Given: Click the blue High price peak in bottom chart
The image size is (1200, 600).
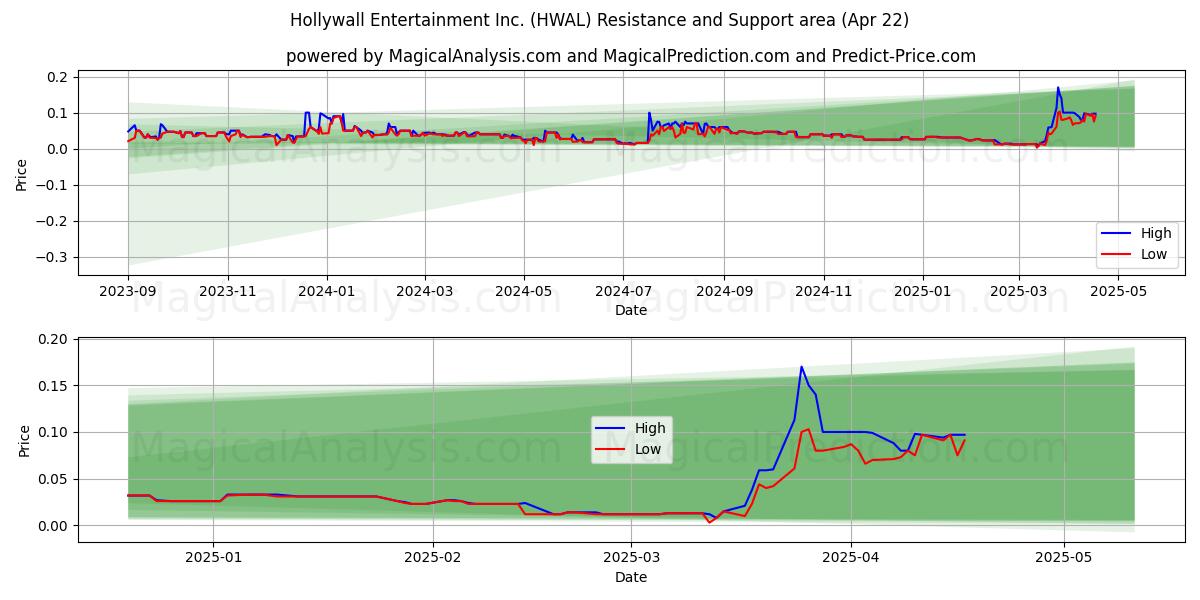Looking at the screenshot, I should tap(801, 367).
